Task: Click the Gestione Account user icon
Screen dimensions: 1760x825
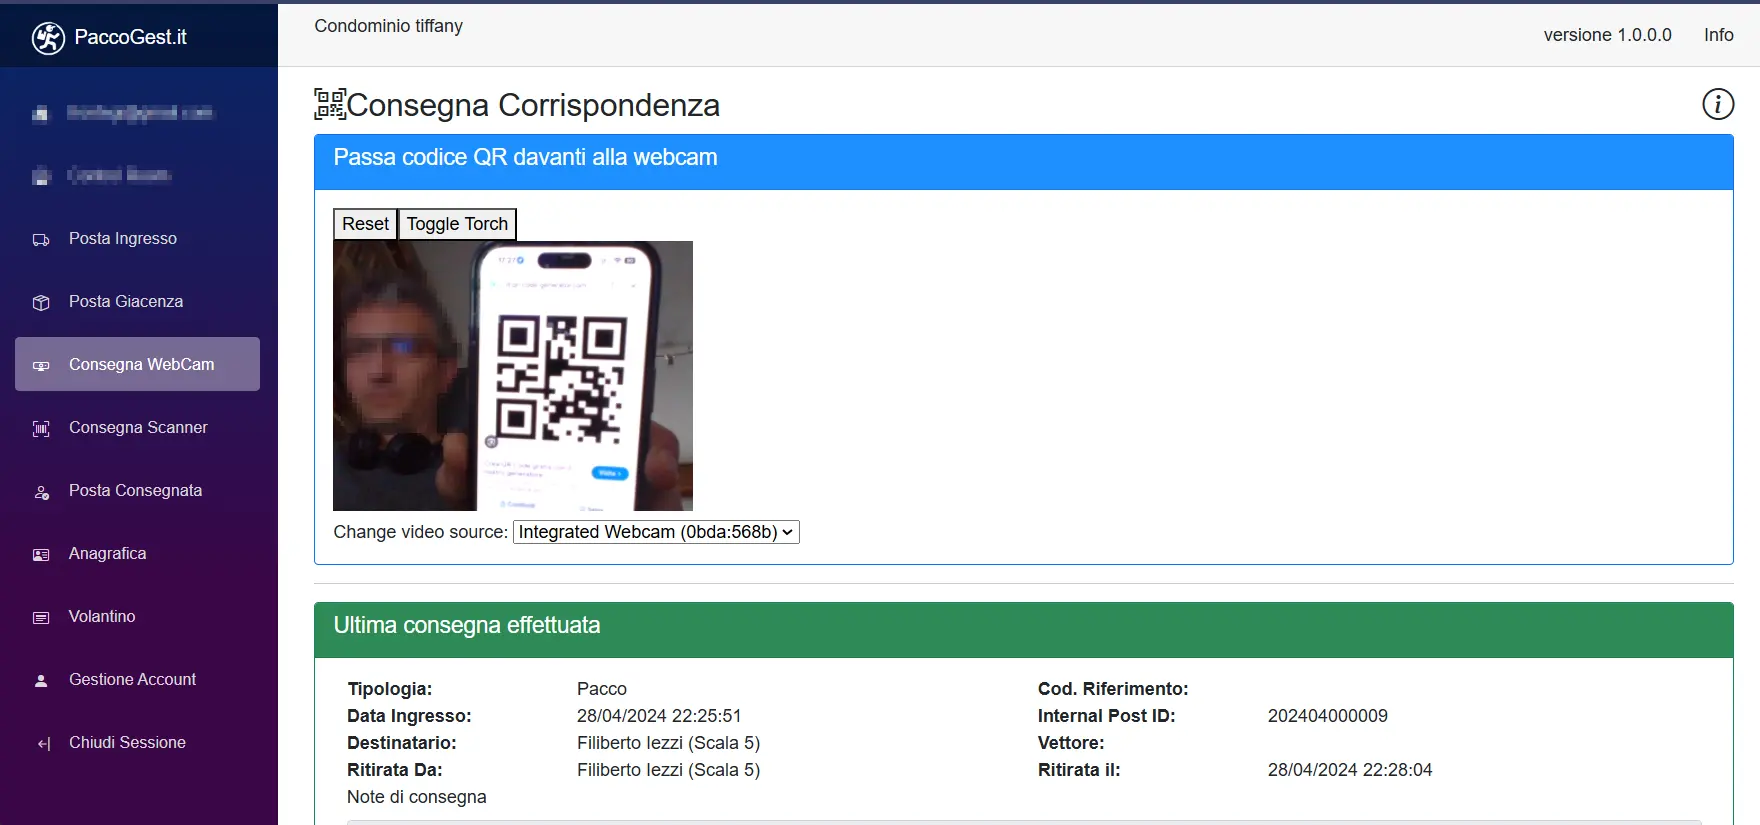Action: click(41, 681)
